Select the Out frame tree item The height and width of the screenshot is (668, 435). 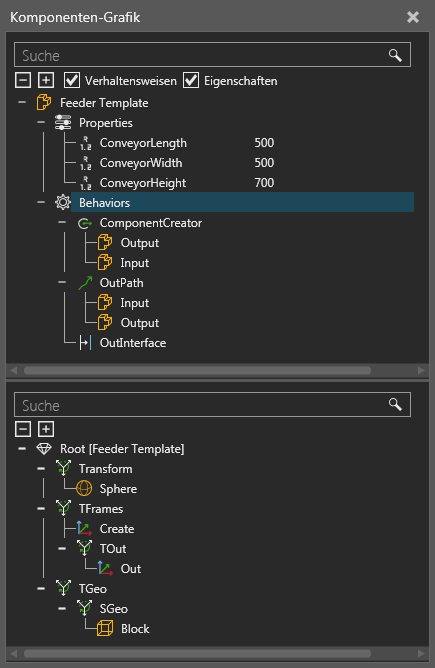[130, 569]
